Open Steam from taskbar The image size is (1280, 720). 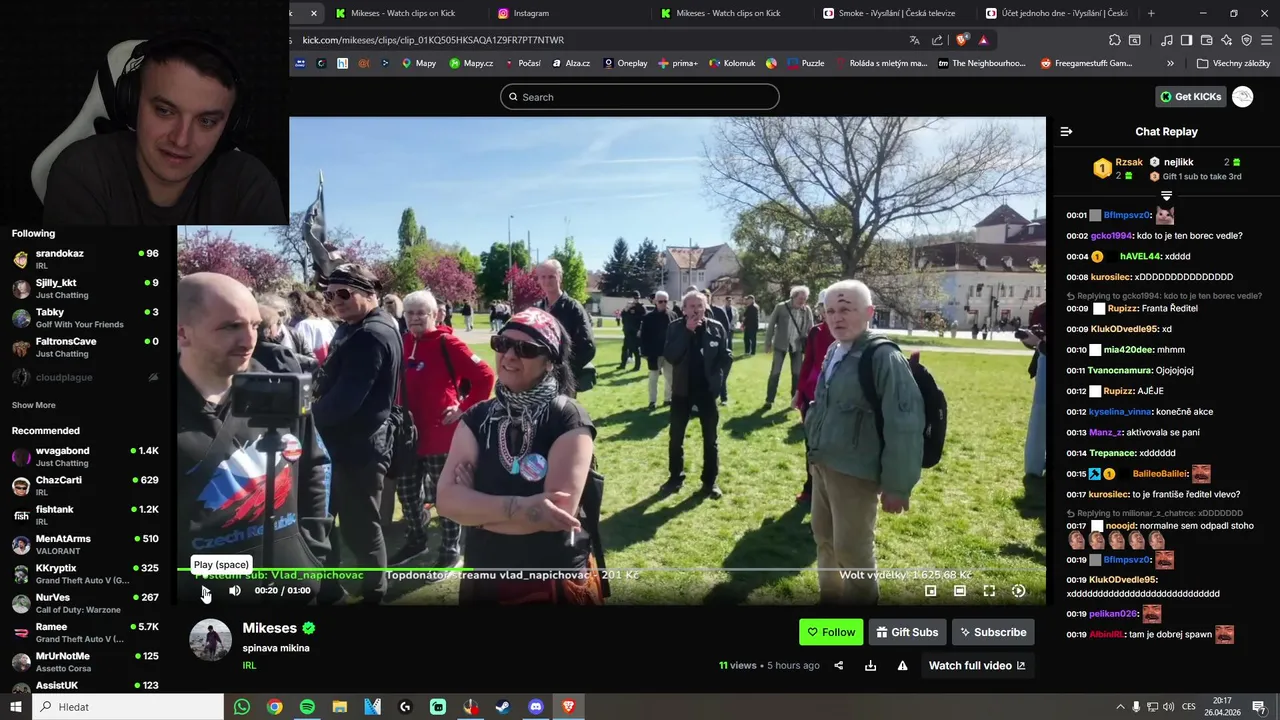[503, 707]
